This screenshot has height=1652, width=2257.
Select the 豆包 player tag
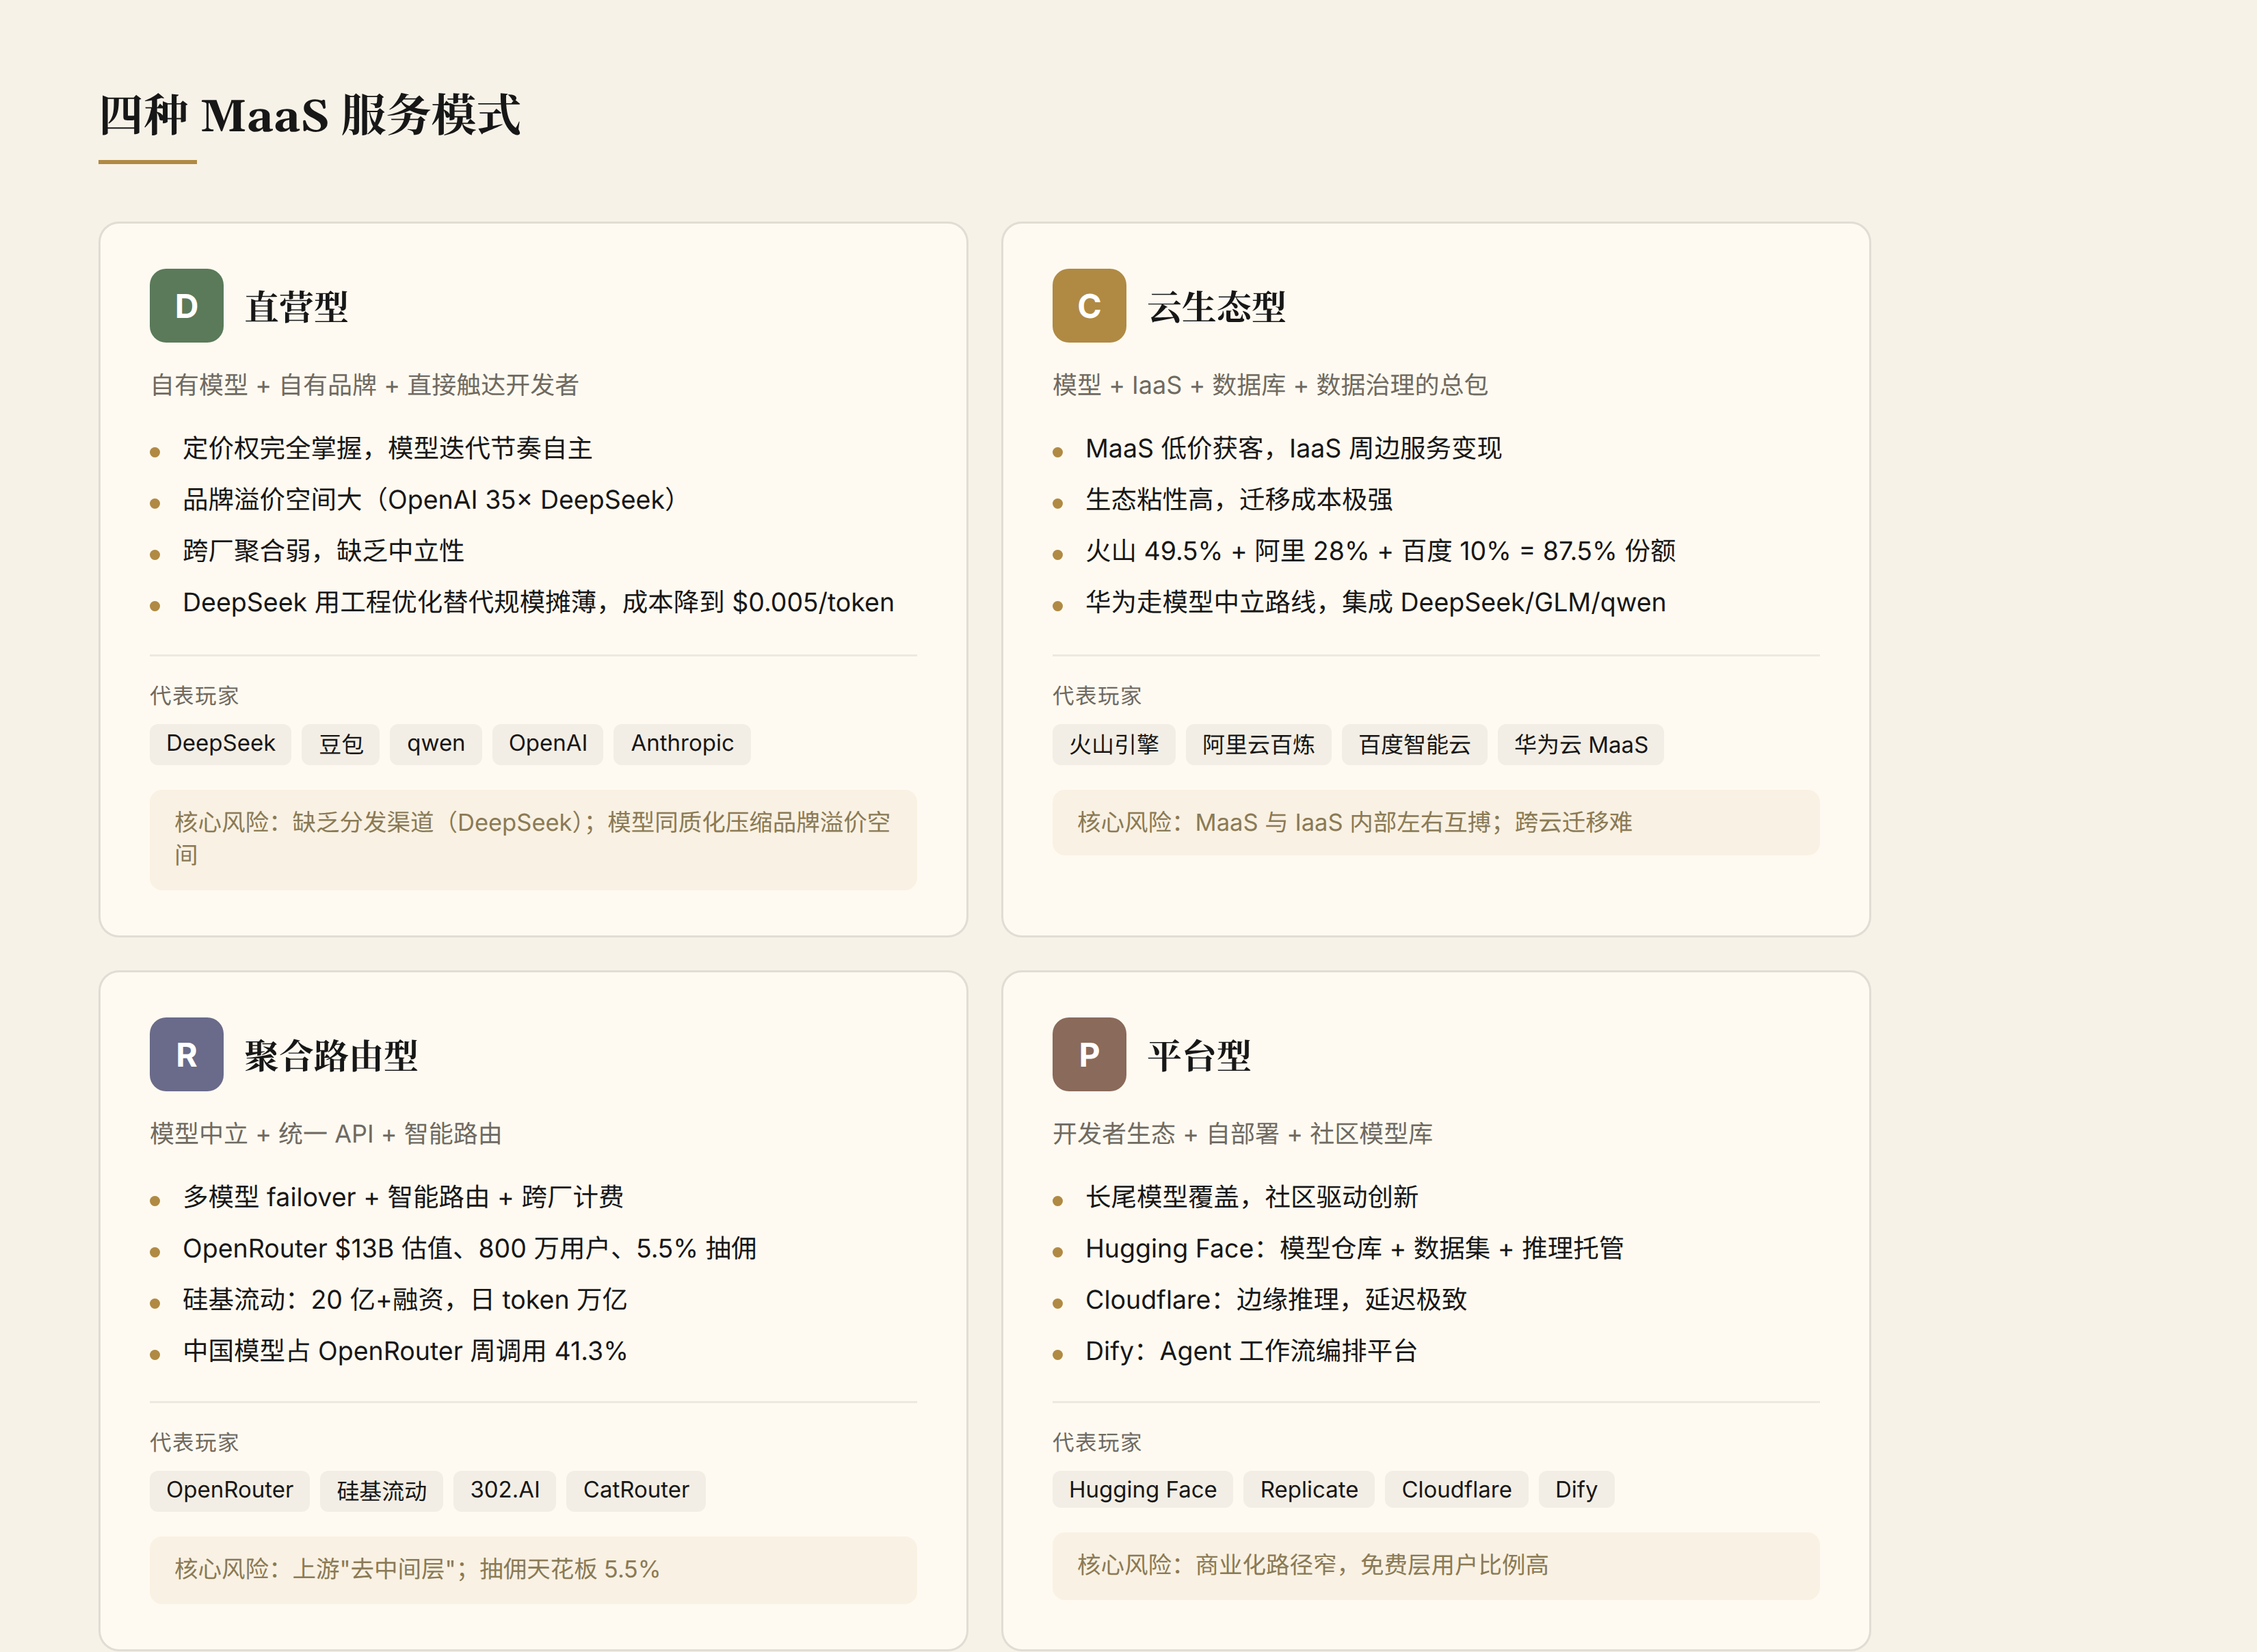(x=341, y=744)
